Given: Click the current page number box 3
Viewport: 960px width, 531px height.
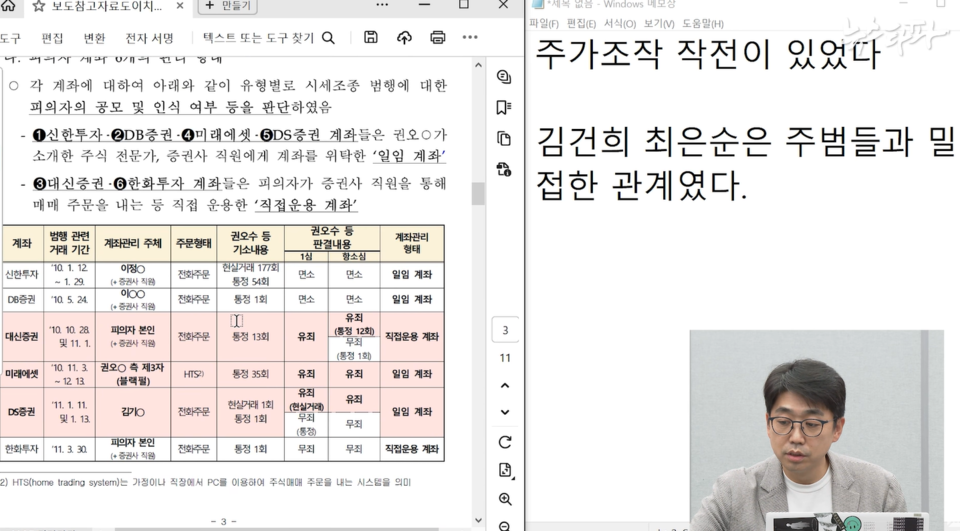Looking at the screenshot, I should point(505,330).
